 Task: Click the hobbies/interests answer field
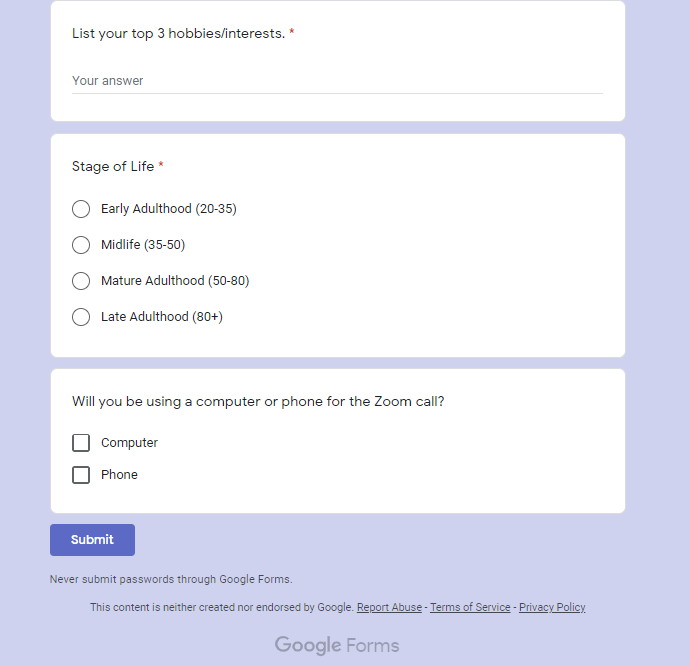coord(337,81)
